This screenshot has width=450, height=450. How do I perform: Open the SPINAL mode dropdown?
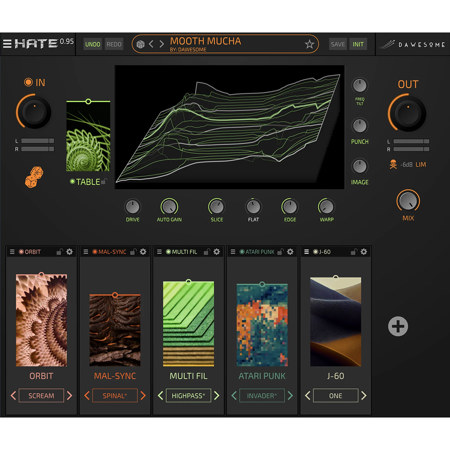click(x=115, y=396)
